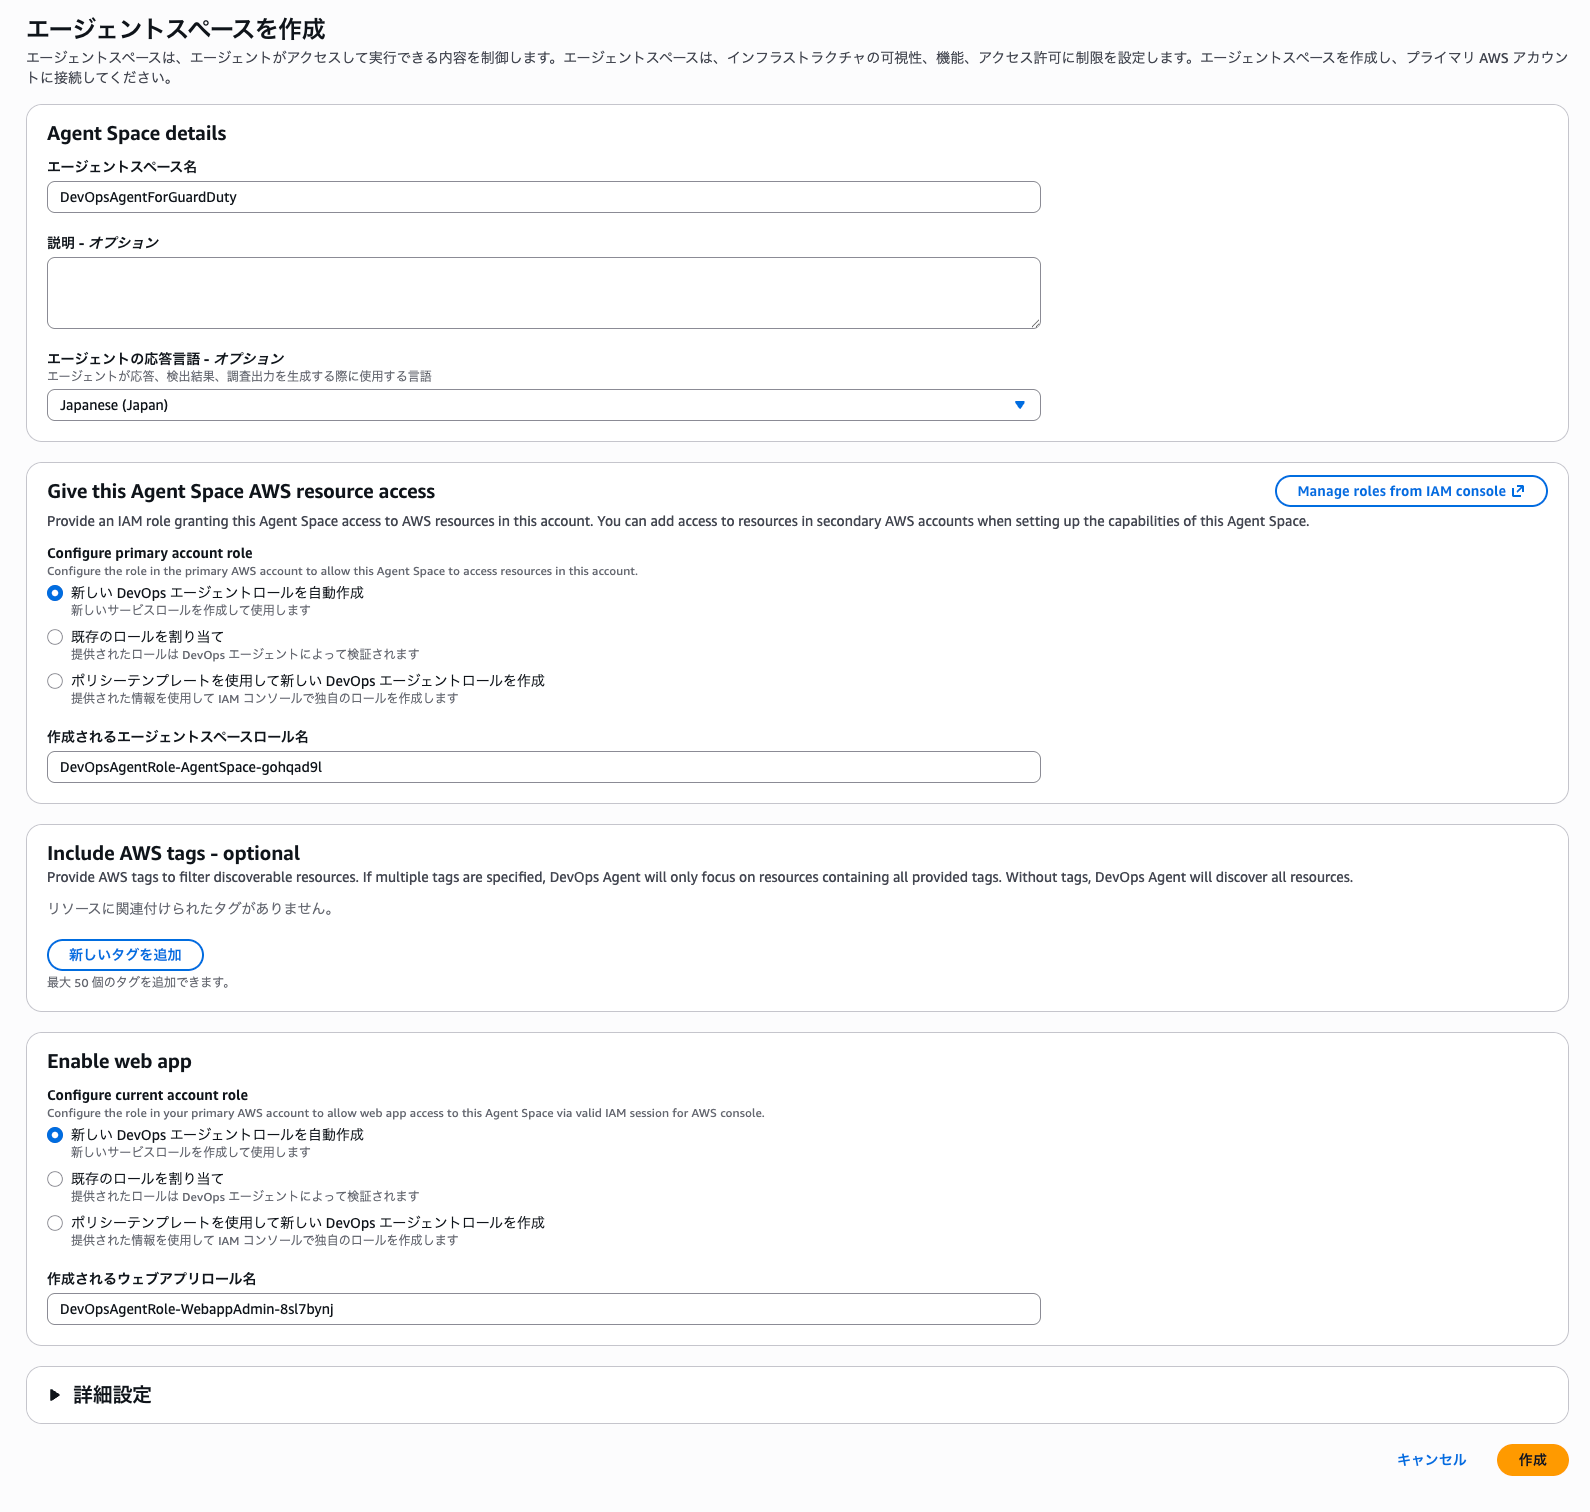The width and height of the screenshot is (1590, 1512).
Task: Open the agent response language dropdown
Action: pos(543,405)
